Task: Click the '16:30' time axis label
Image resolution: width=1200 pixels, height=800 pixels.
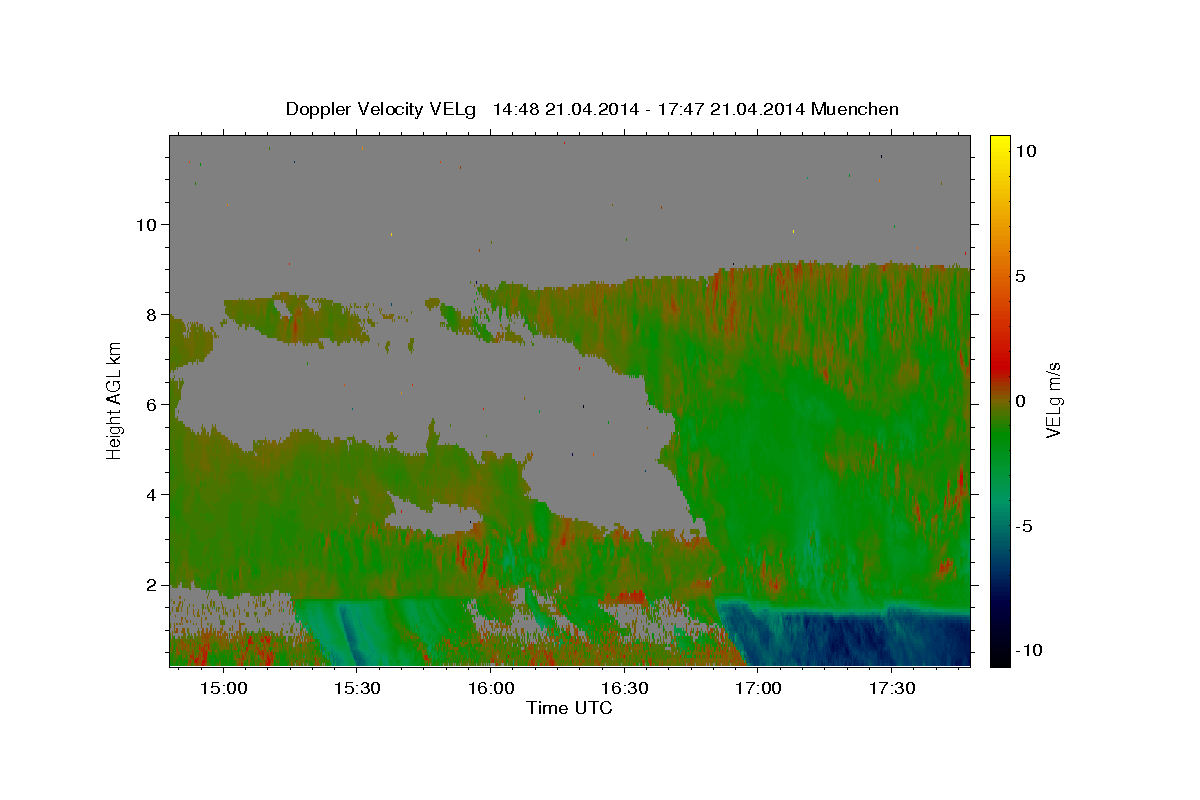Action: point(624,689)
